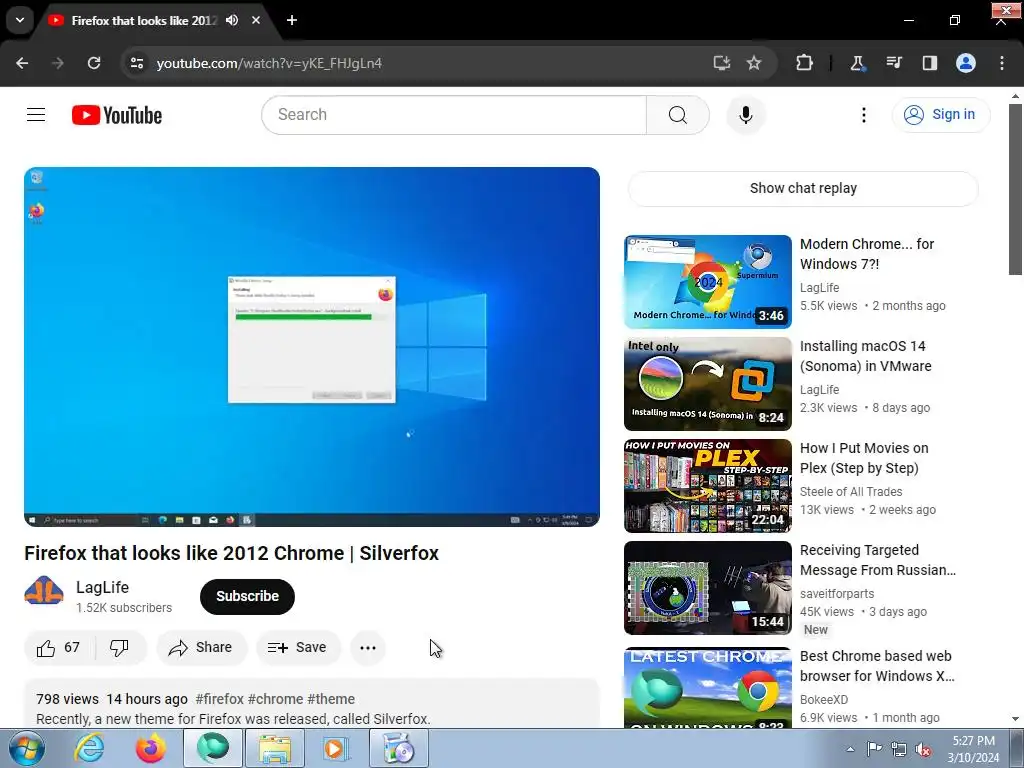Open the Windows Start button

[x=26, y=748]
